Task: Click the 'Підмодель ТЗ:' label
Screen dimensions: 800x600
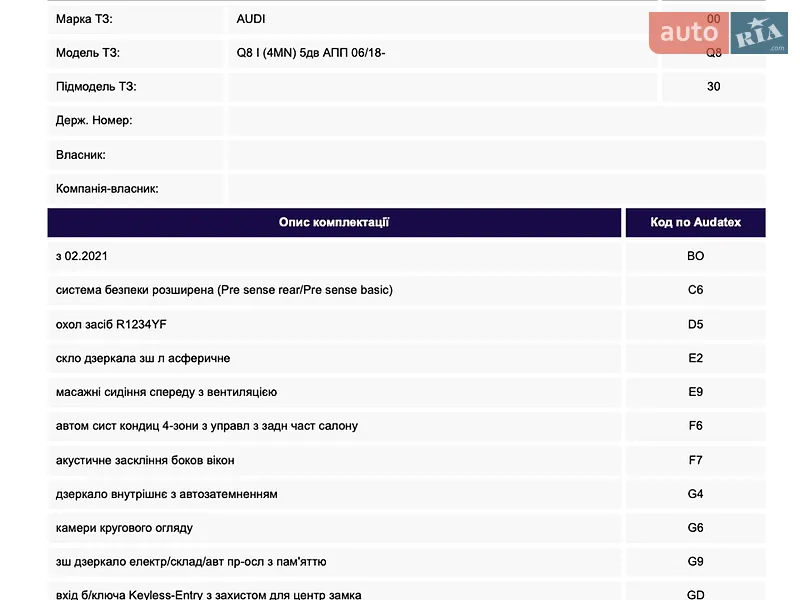Action: (96, 87)
